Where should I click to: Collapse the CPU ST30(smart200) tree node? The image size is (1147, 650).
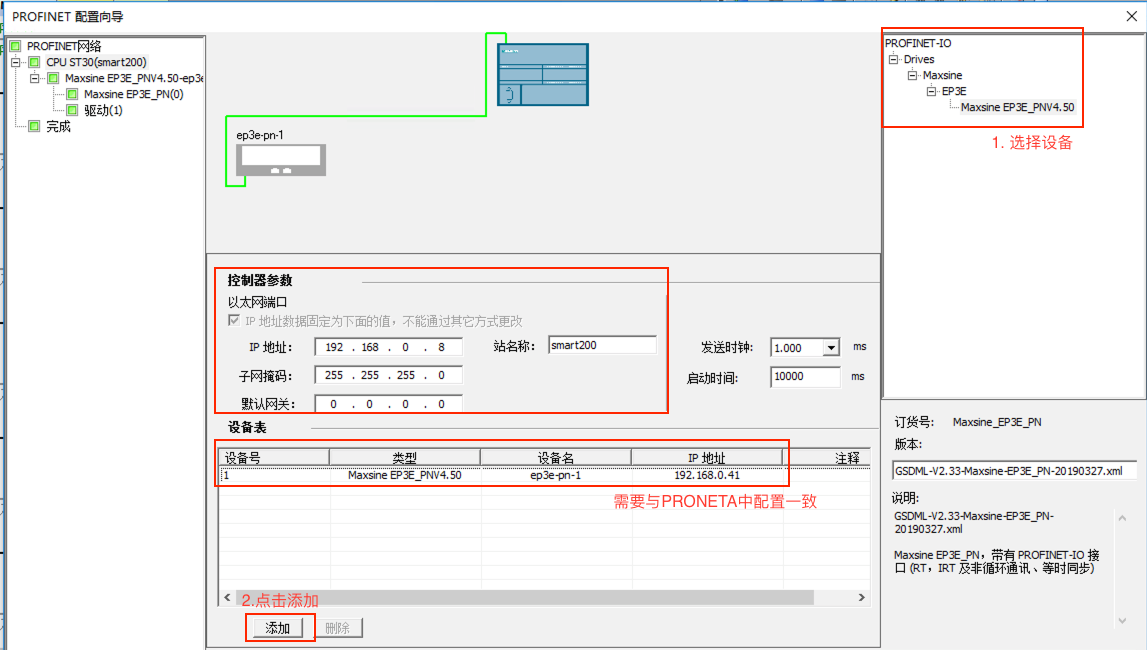point(17,62)
